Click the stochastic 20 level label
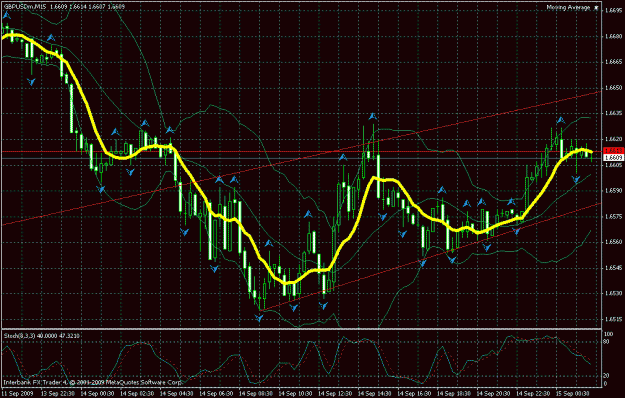This screenshot has width=625, height=398. [607, 376]
